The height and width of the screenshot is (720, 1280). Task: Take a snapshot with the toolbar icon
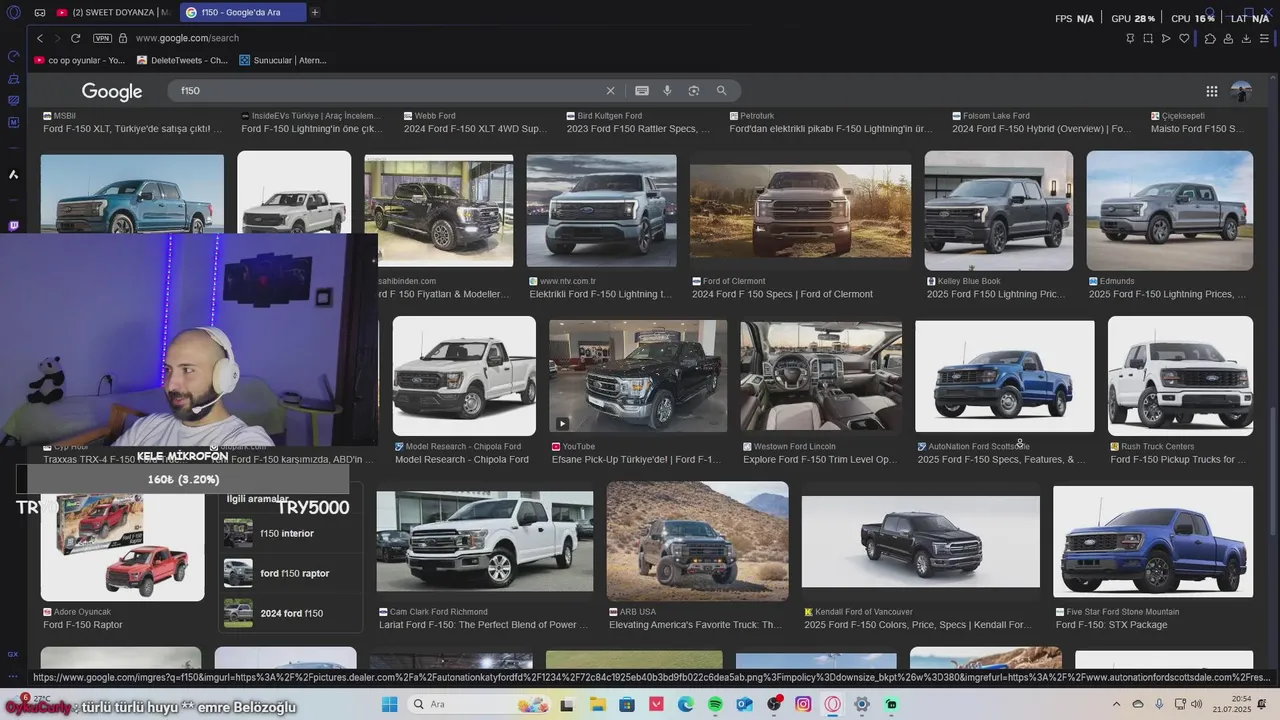tap(1148, 38)
